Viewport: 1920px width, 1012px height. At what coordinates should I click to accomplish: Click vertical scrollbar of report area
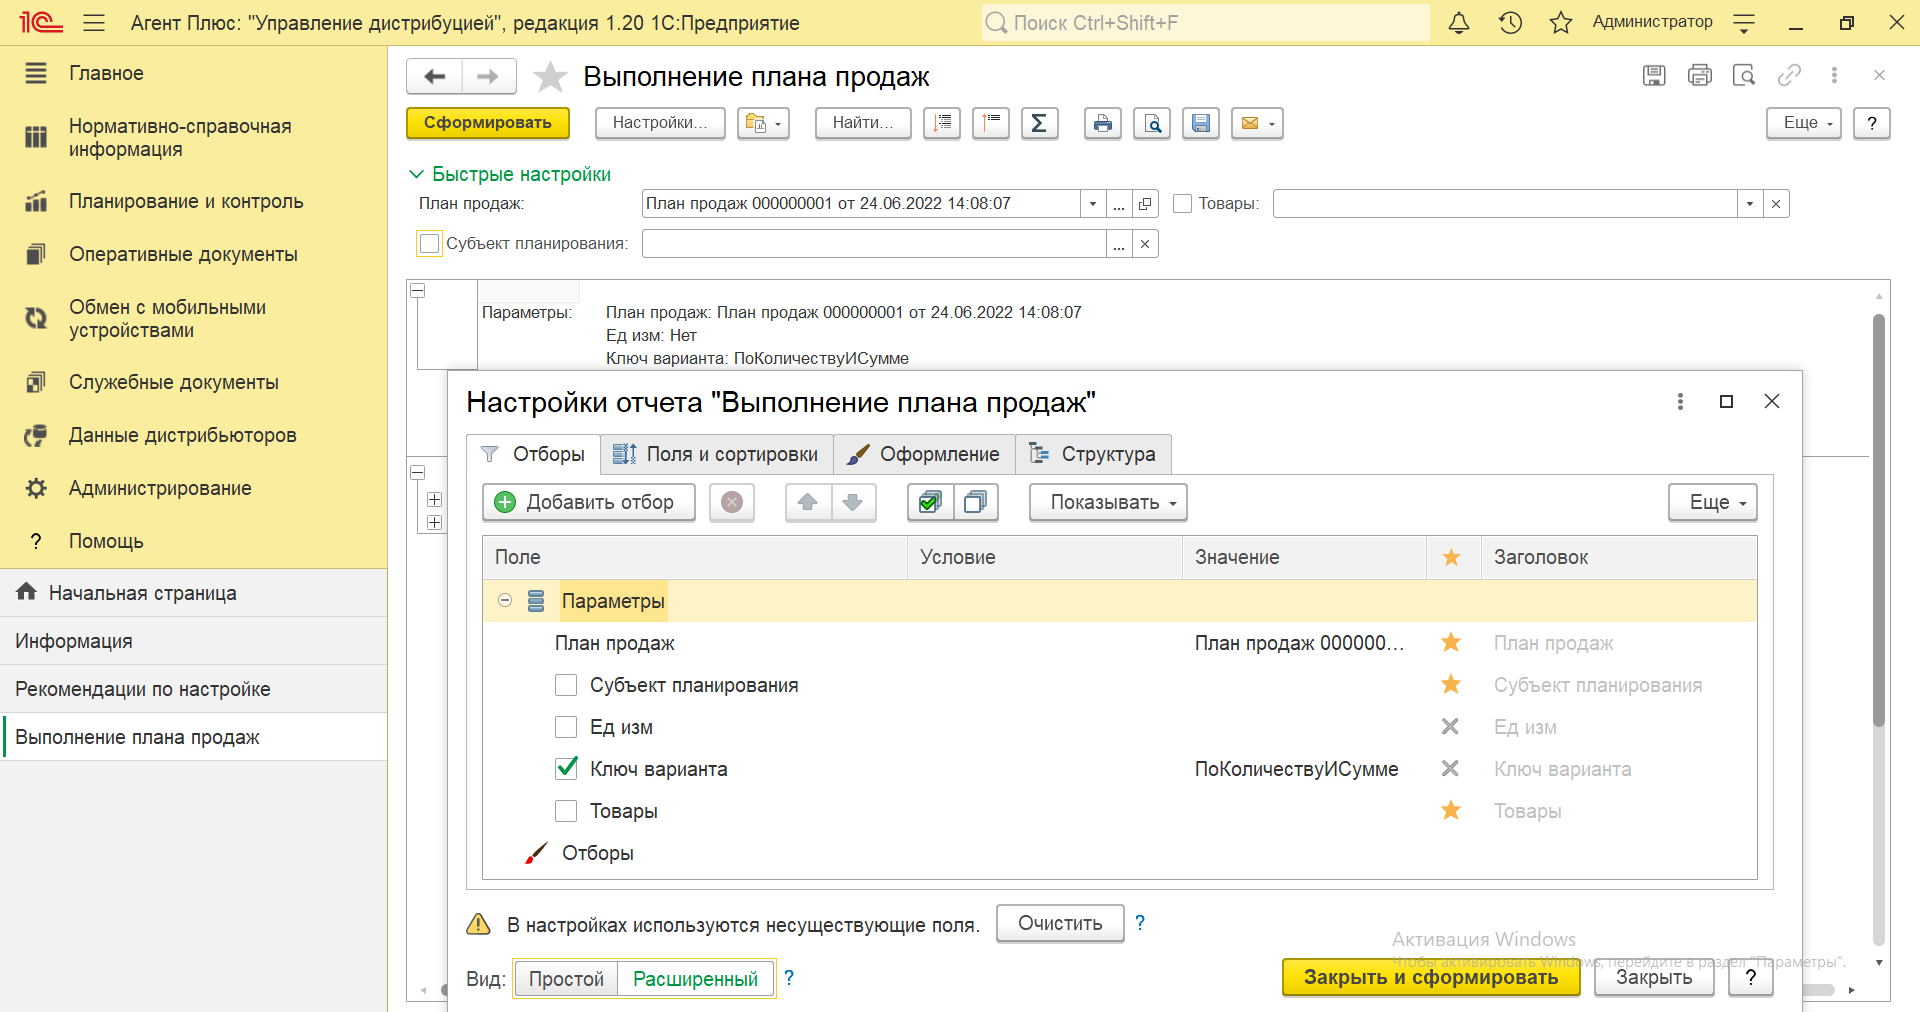[1879, 520]
